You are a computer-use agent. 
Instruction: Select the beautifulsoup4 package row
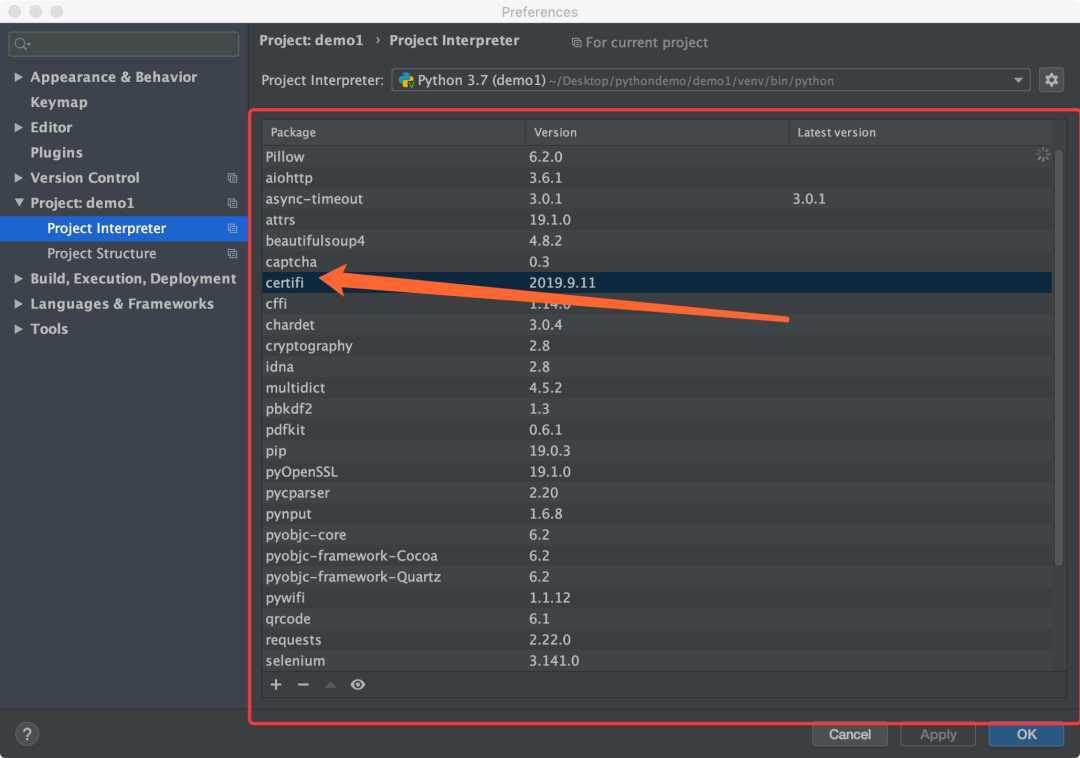657,241
